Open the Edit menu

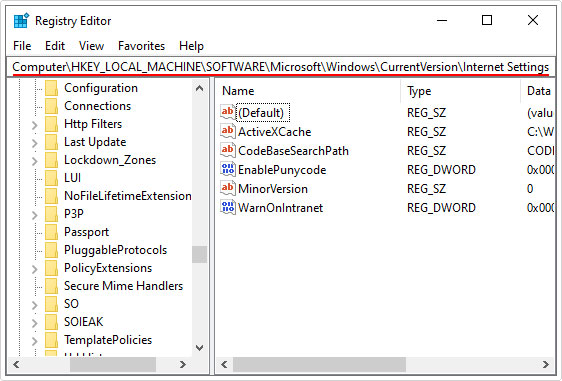[55, 46]
